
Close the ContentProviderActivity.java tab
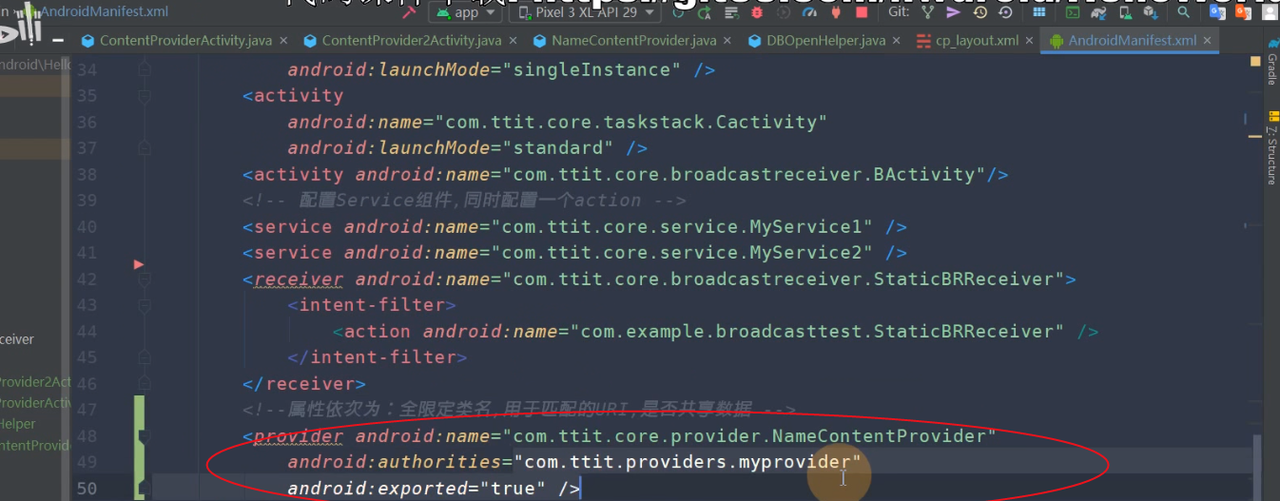(283, 41)
